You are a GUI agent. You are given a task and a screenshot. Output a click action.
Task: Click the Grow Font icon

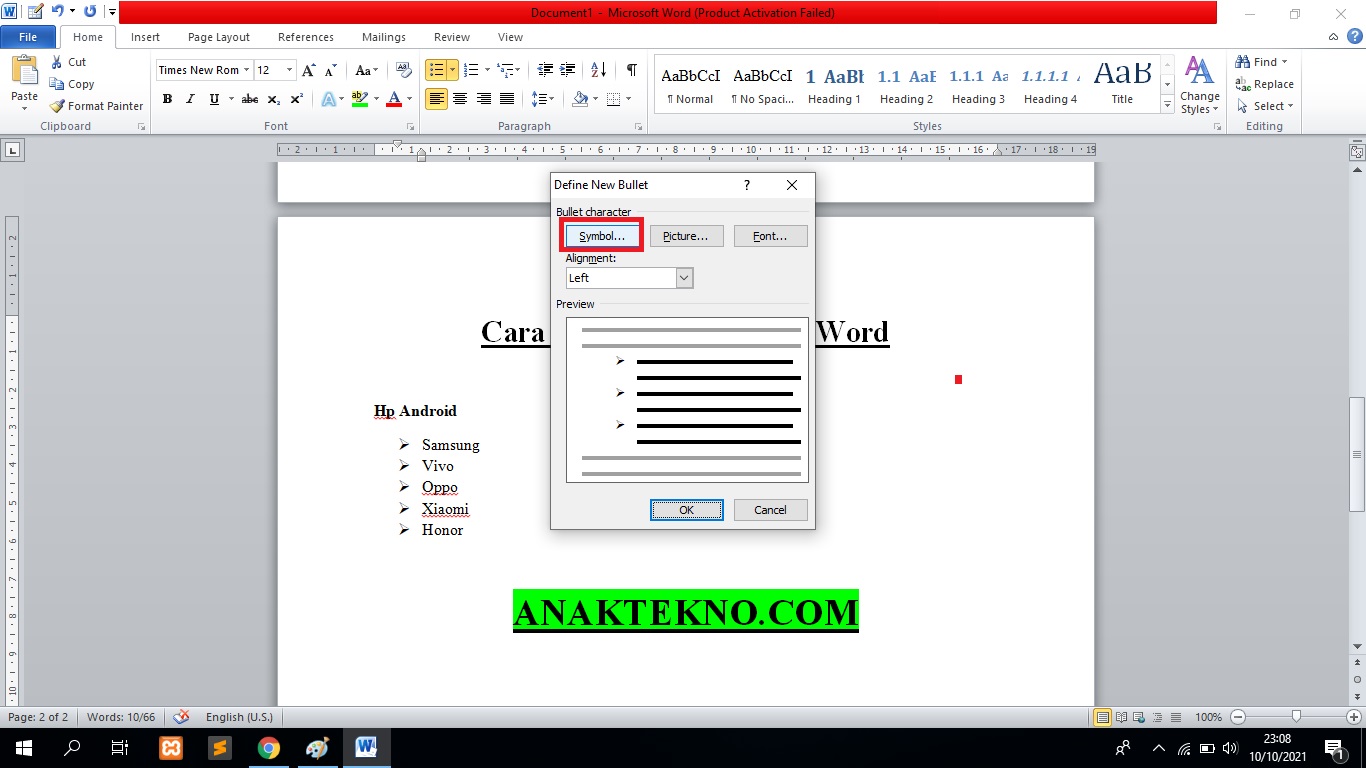click(x=309, y=70)
